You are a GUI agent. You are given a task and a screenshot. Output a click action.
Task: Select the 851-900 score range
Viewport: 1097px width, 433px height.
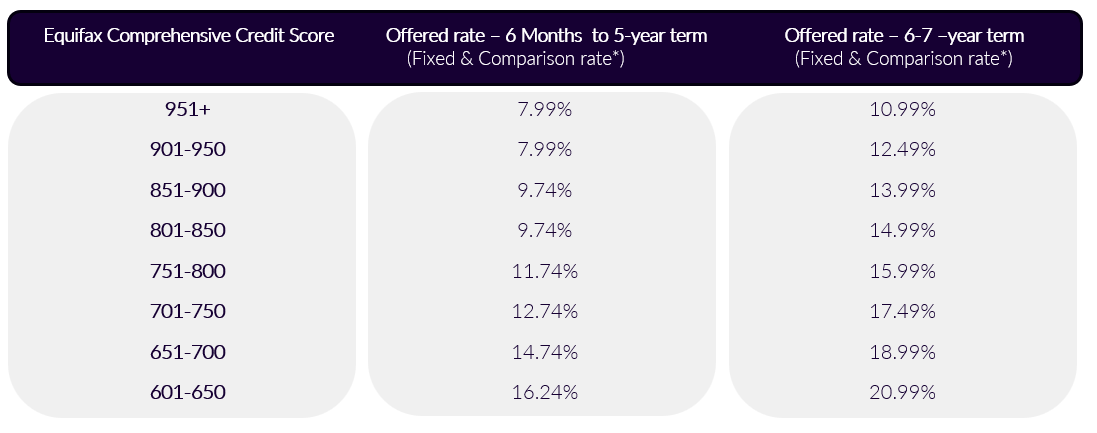click(x=188, y=190)
